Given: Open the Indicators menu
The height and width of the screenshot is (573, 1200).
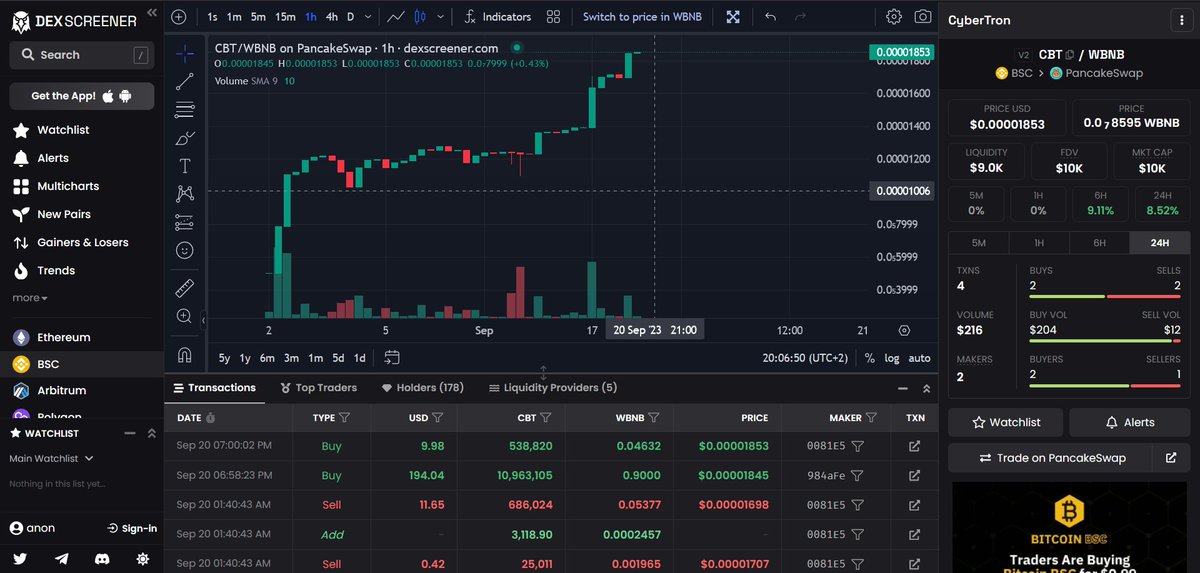Looking at the screenshot, I should coord(497,17).
